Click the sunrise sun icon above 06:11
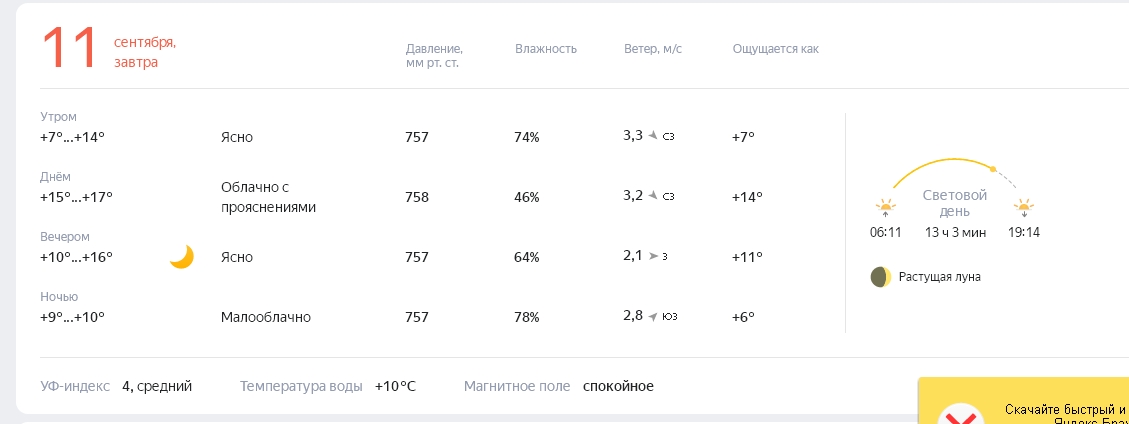Image resolution: width=1129 pixels, height=424 pixels. (885, 208)
